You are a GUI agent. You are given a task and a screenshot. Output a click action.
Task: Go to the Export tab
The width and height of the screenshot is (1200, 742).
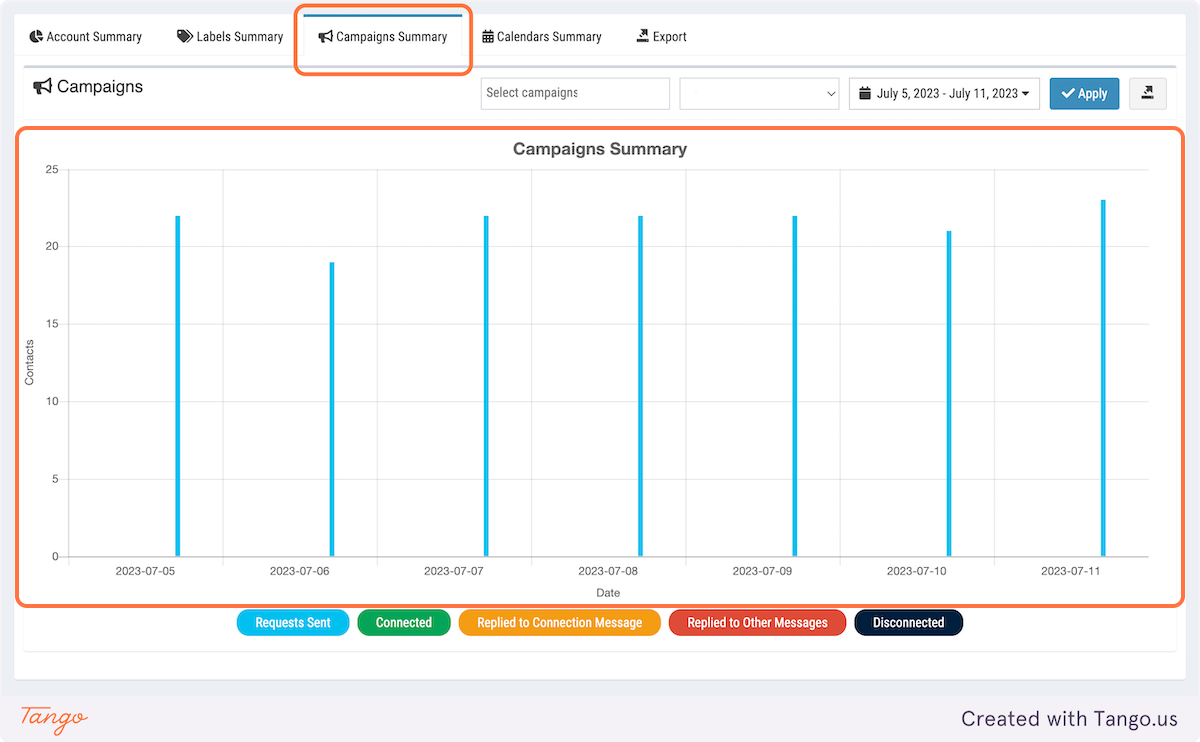pyautogui.click(x=661, y=36)
